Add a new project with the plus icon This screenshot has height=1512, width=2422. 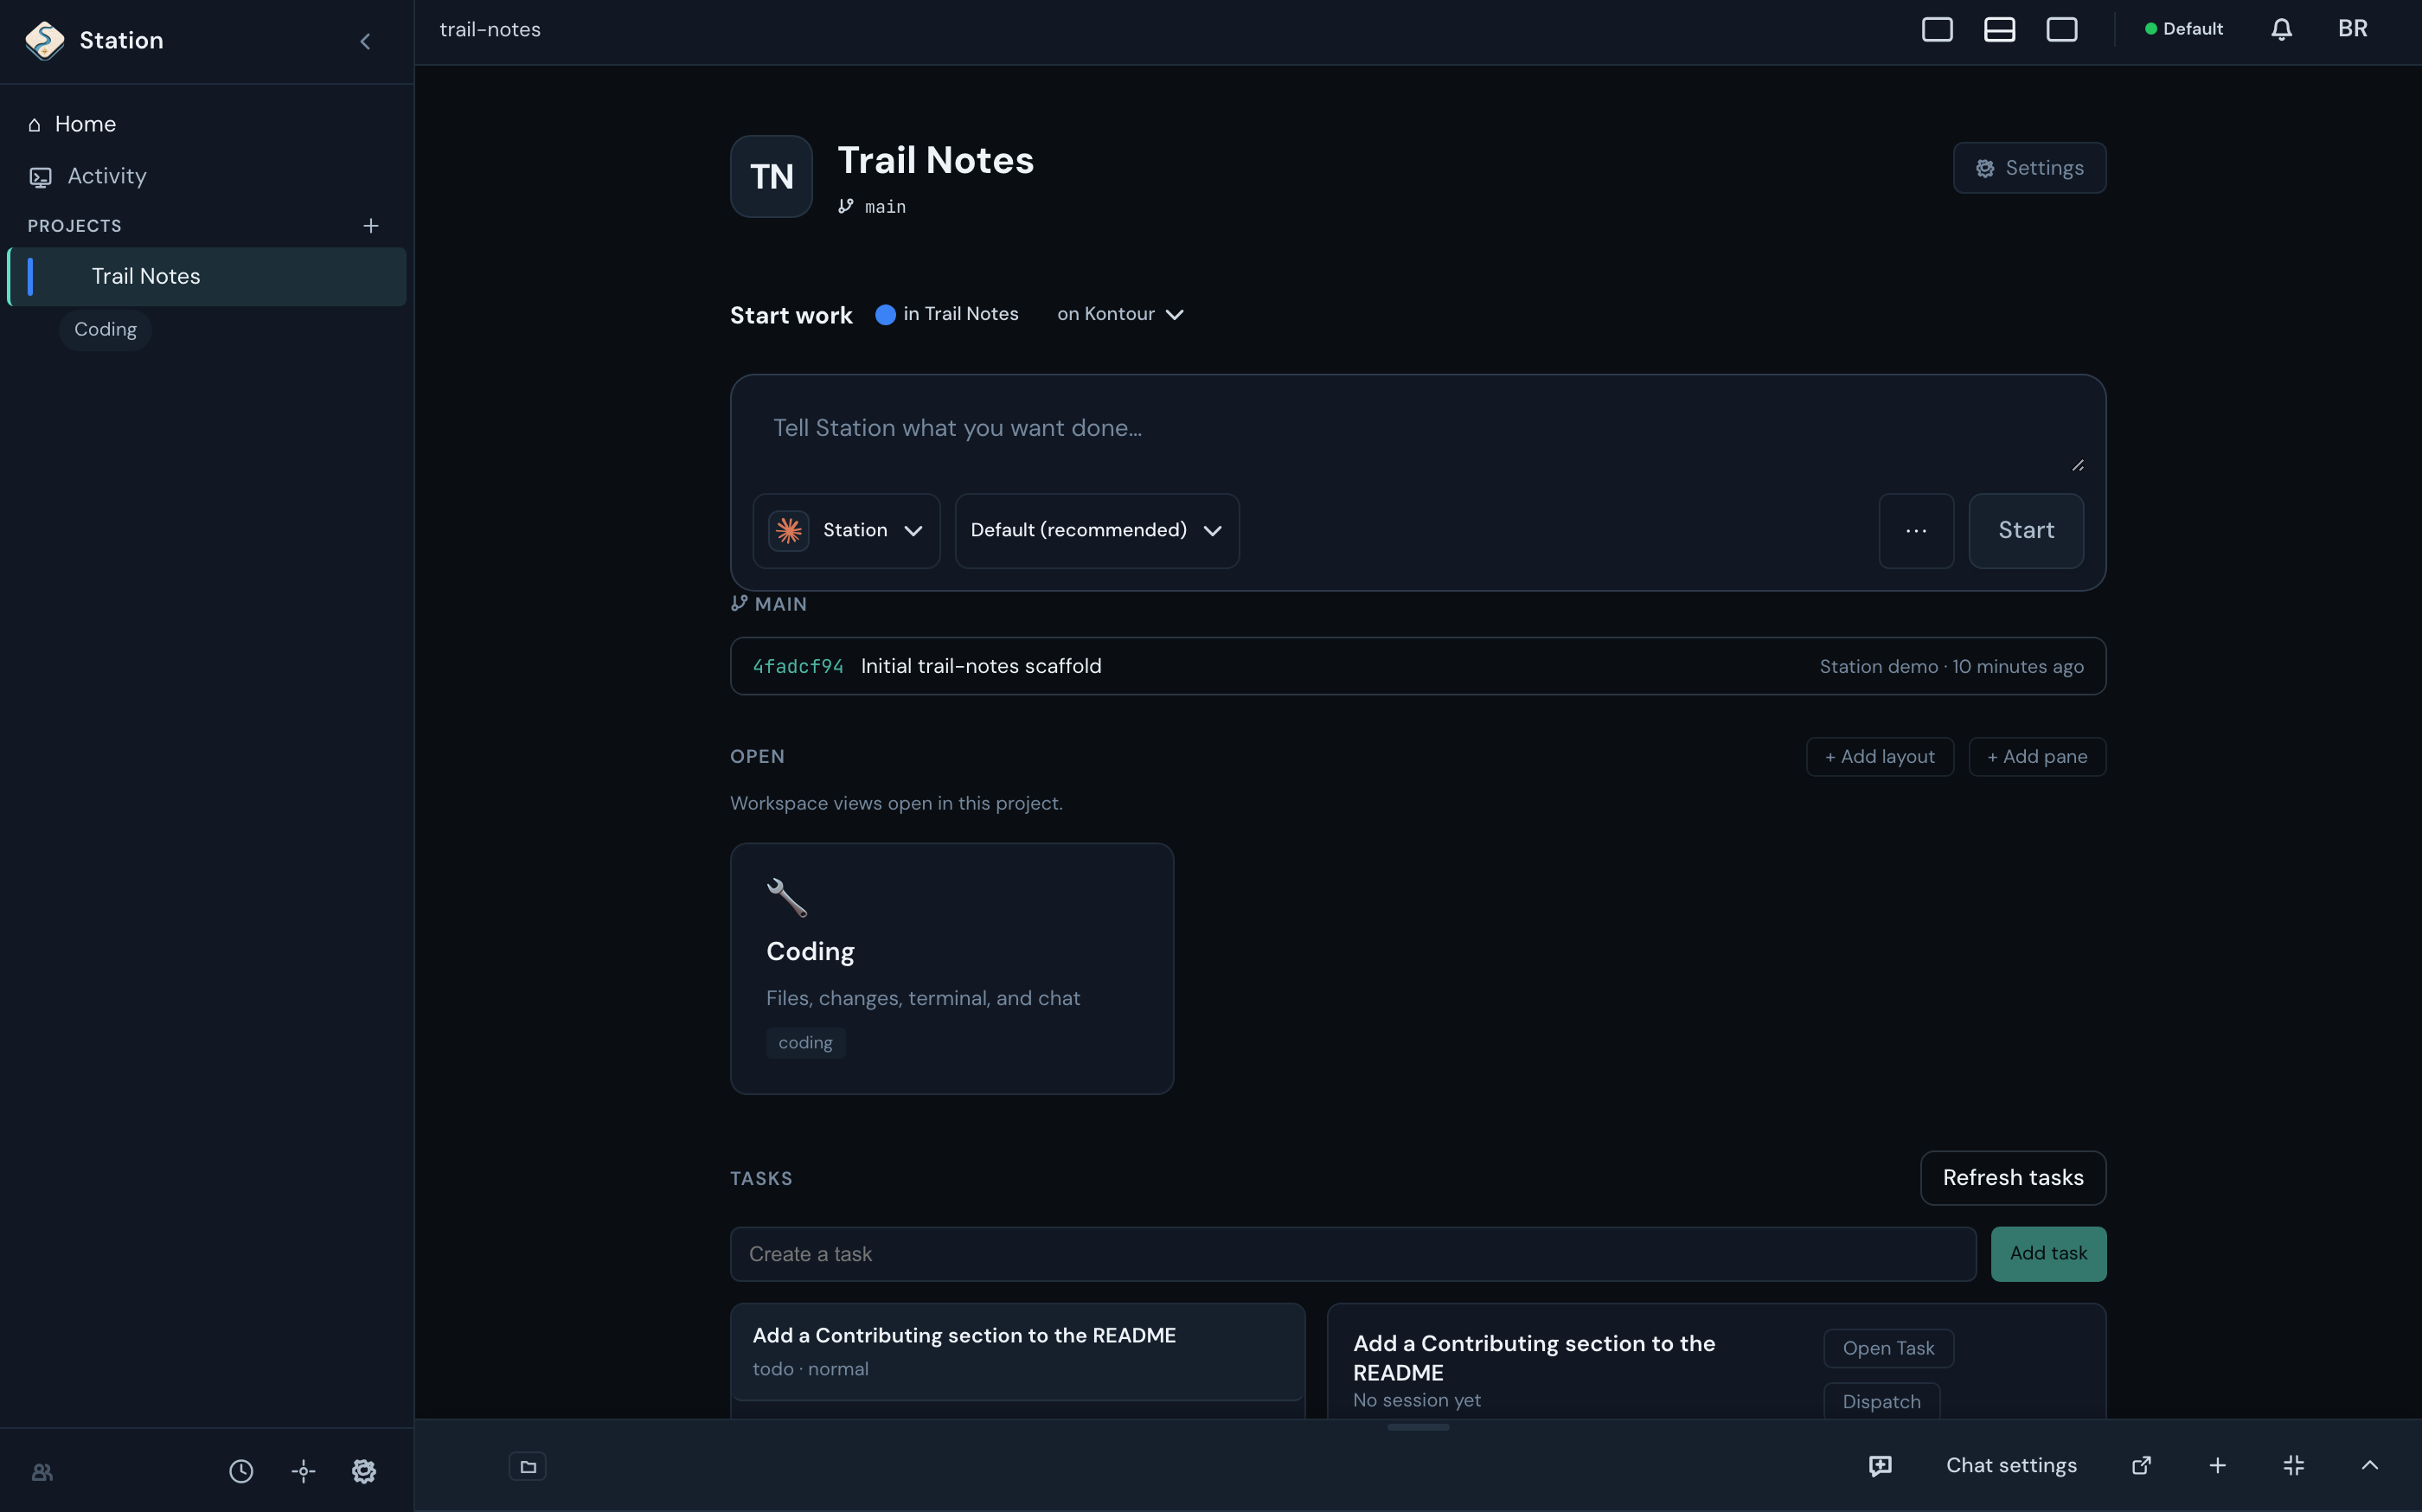coord(371,226)
